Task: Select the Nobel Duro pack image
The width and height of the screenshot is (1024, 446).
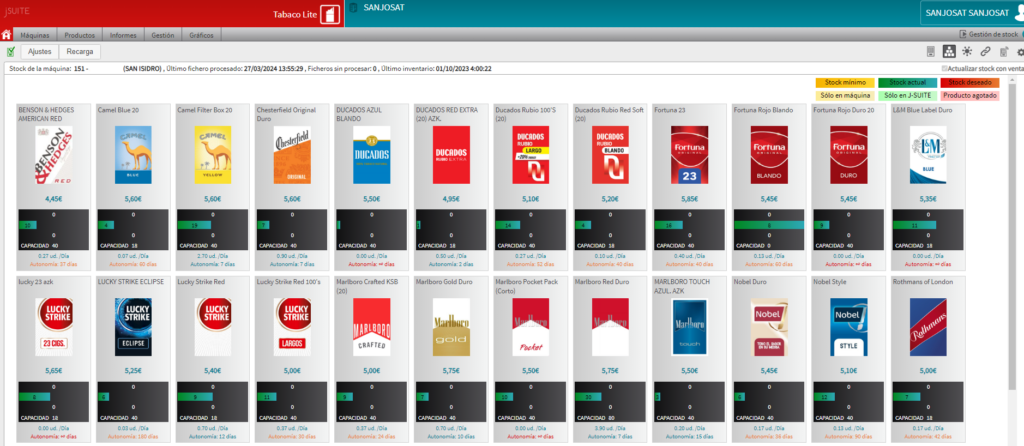Action: click(x=769, y=327)
